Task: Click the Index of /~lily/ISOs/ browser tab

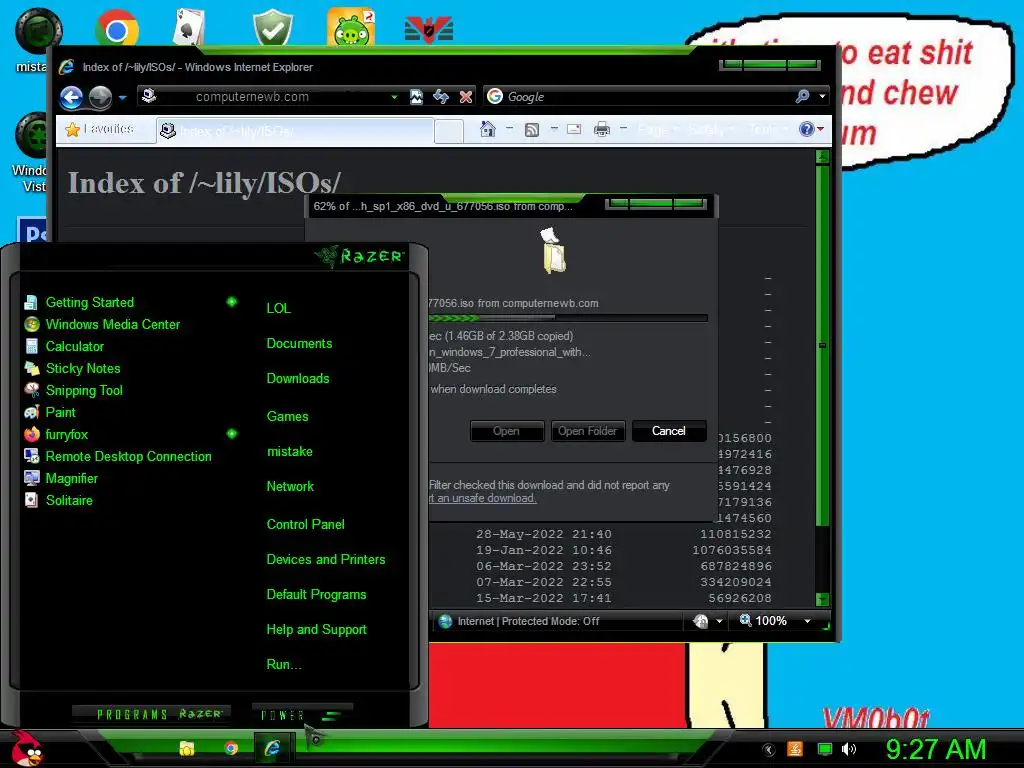Action: (295, 131)
